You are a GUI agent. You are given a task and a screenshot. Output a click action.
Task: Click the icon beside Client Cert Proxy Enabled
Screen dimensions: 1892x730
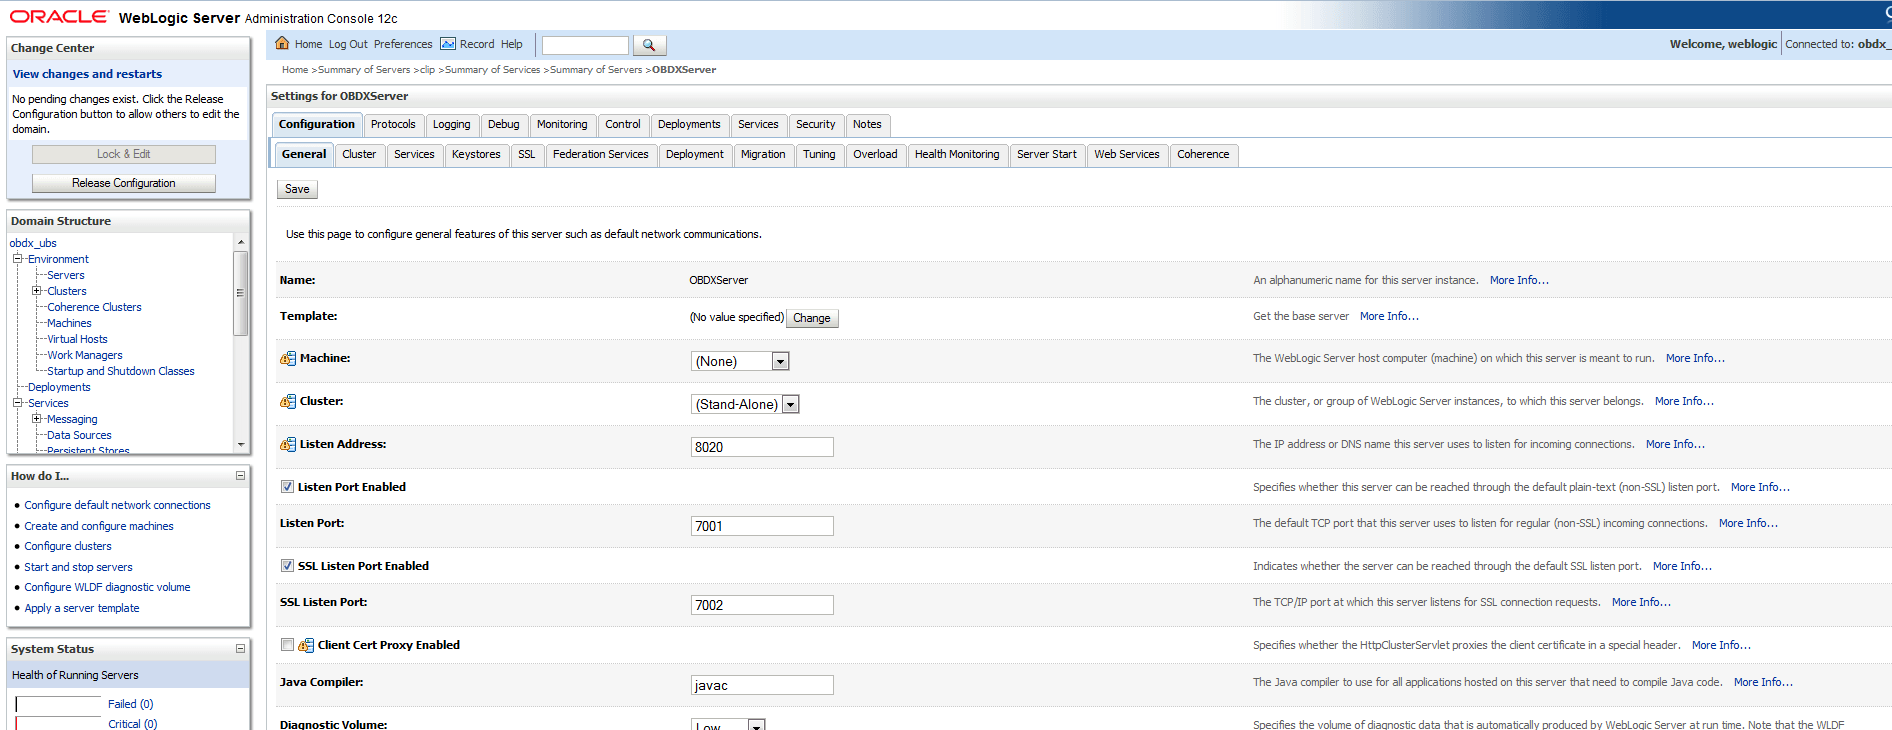306,645
